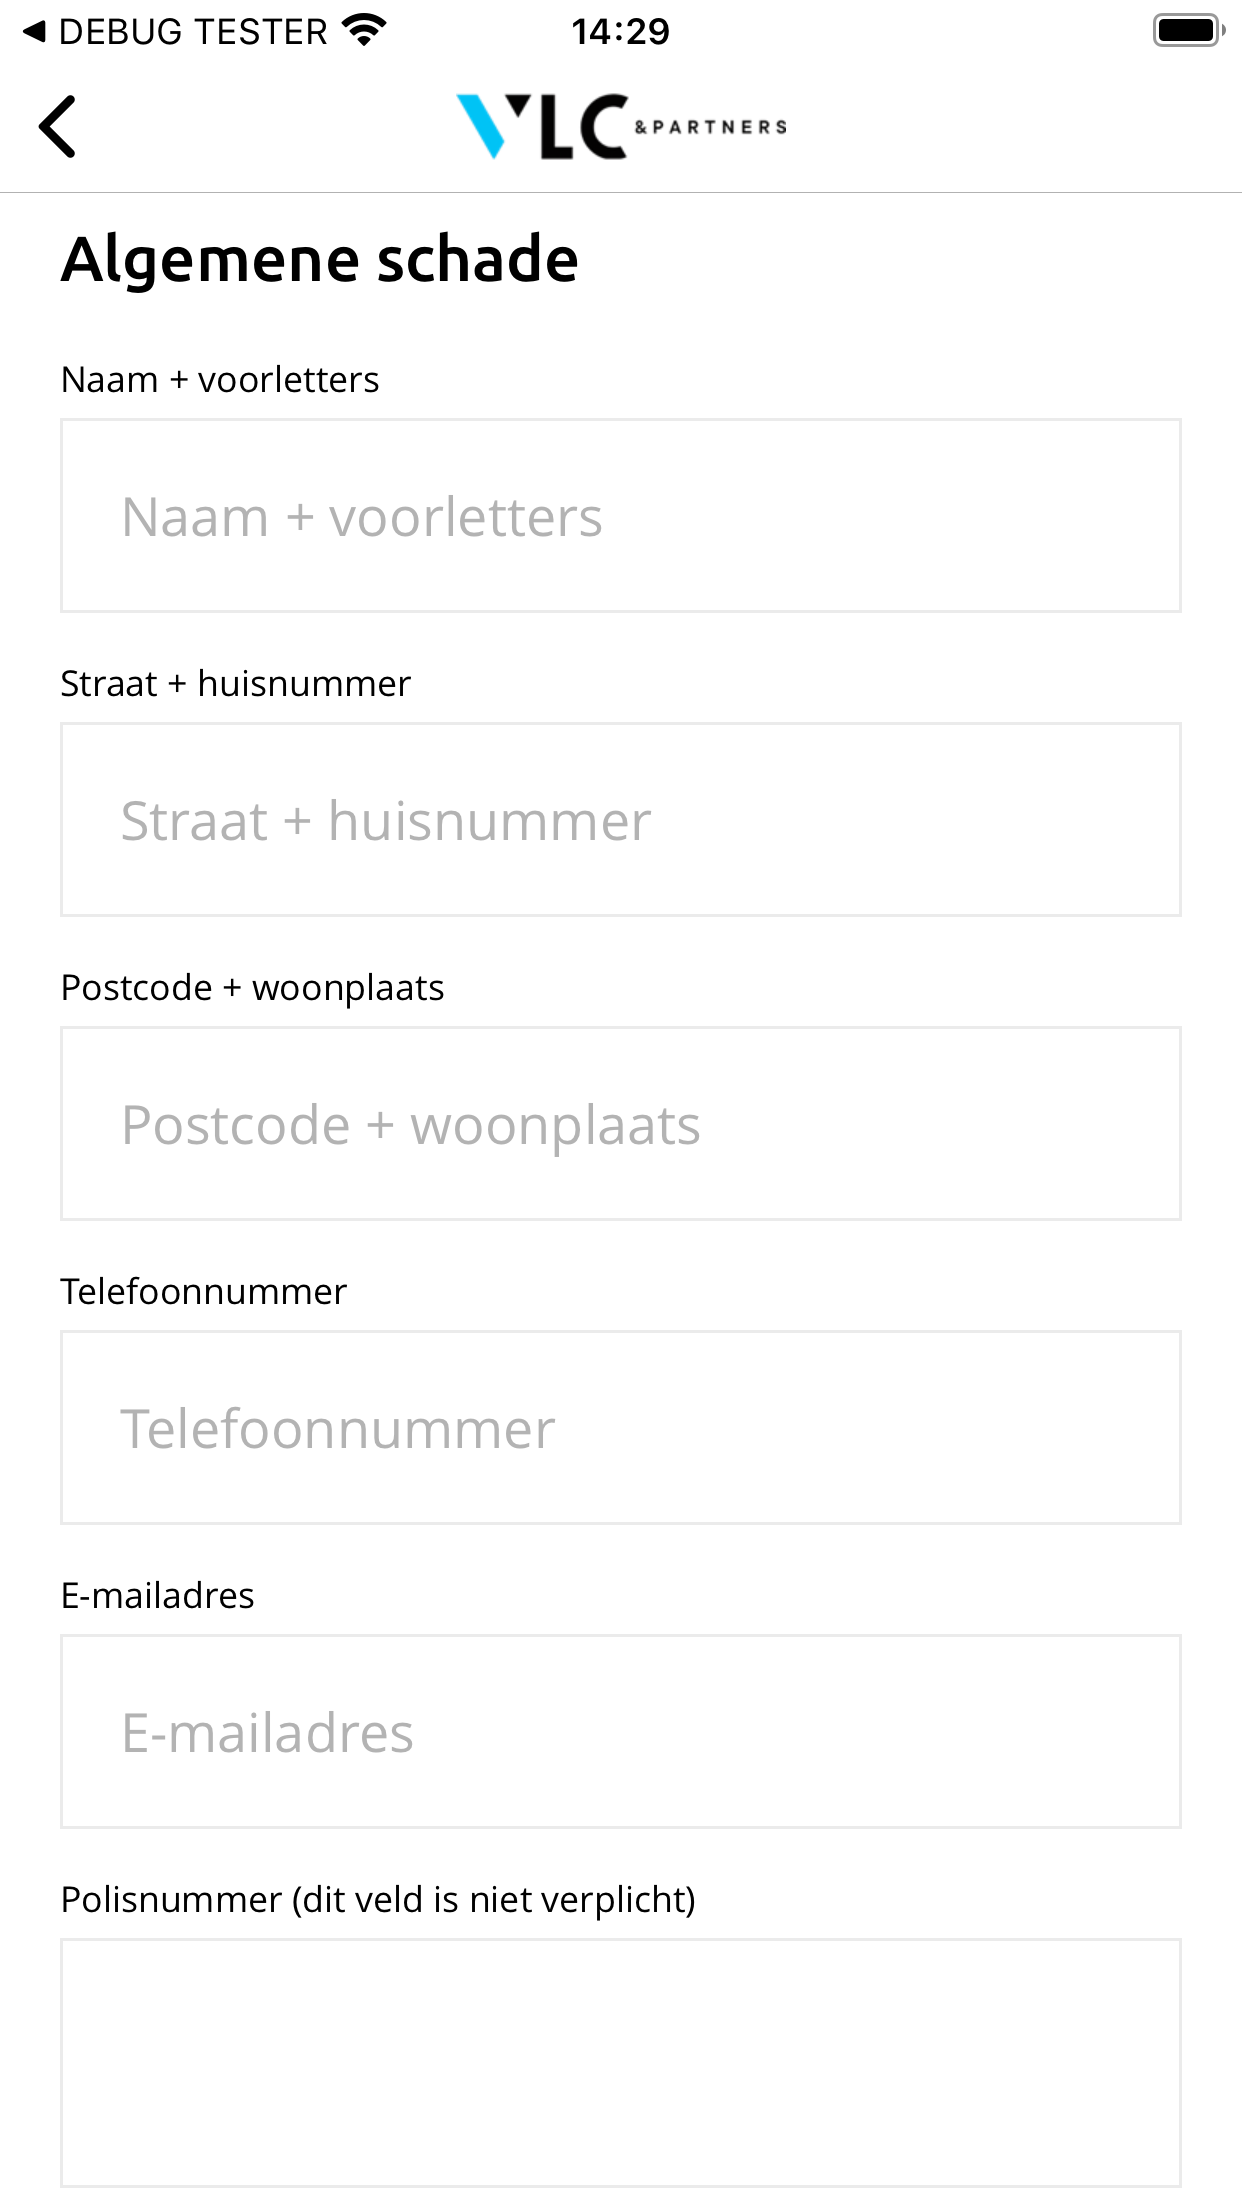Click the "Naam + voorletters" field label
Viewport: 1242px width, 2208px height.
220,380
